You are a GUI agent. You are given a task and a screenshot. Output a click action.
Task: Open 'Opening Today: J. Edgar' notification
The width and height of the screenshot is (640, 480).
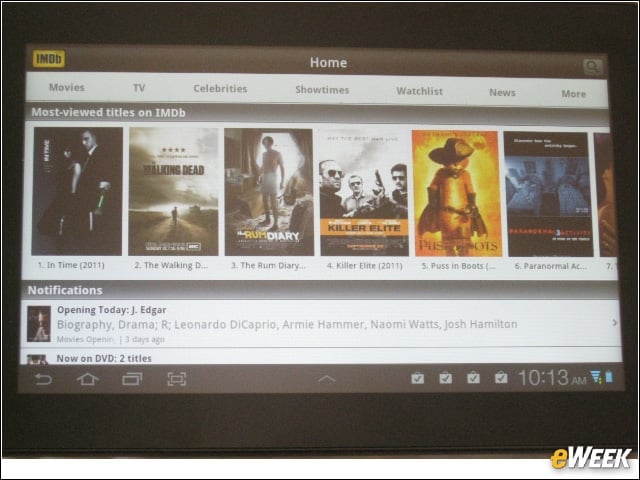pos(320,323)
